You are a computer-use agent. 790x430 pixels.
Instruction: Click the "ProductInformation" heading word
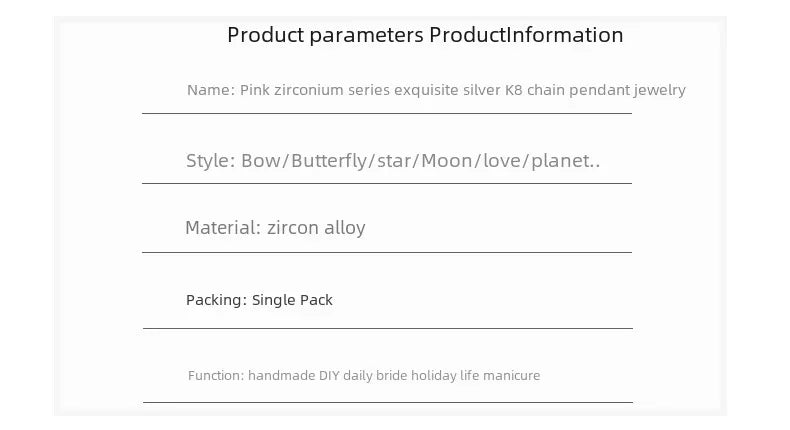(x=526, y=35)
